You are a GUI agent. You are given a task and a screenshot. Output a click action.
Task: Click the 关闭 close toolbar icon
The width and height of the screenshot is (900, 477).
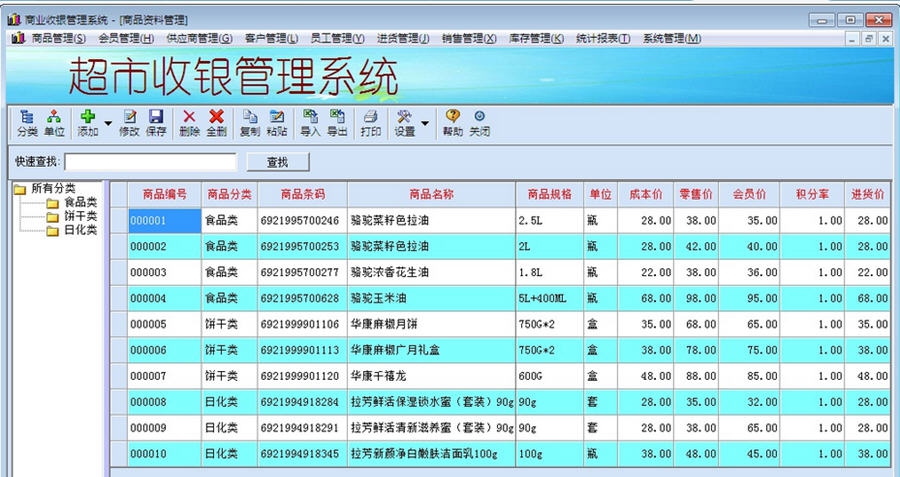click(479, 123)
